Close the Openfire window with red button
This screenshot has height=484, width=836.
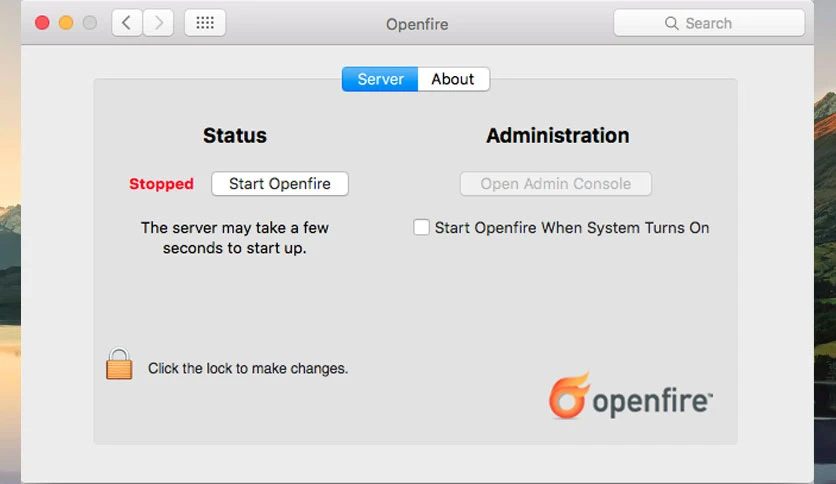(42, 23)
